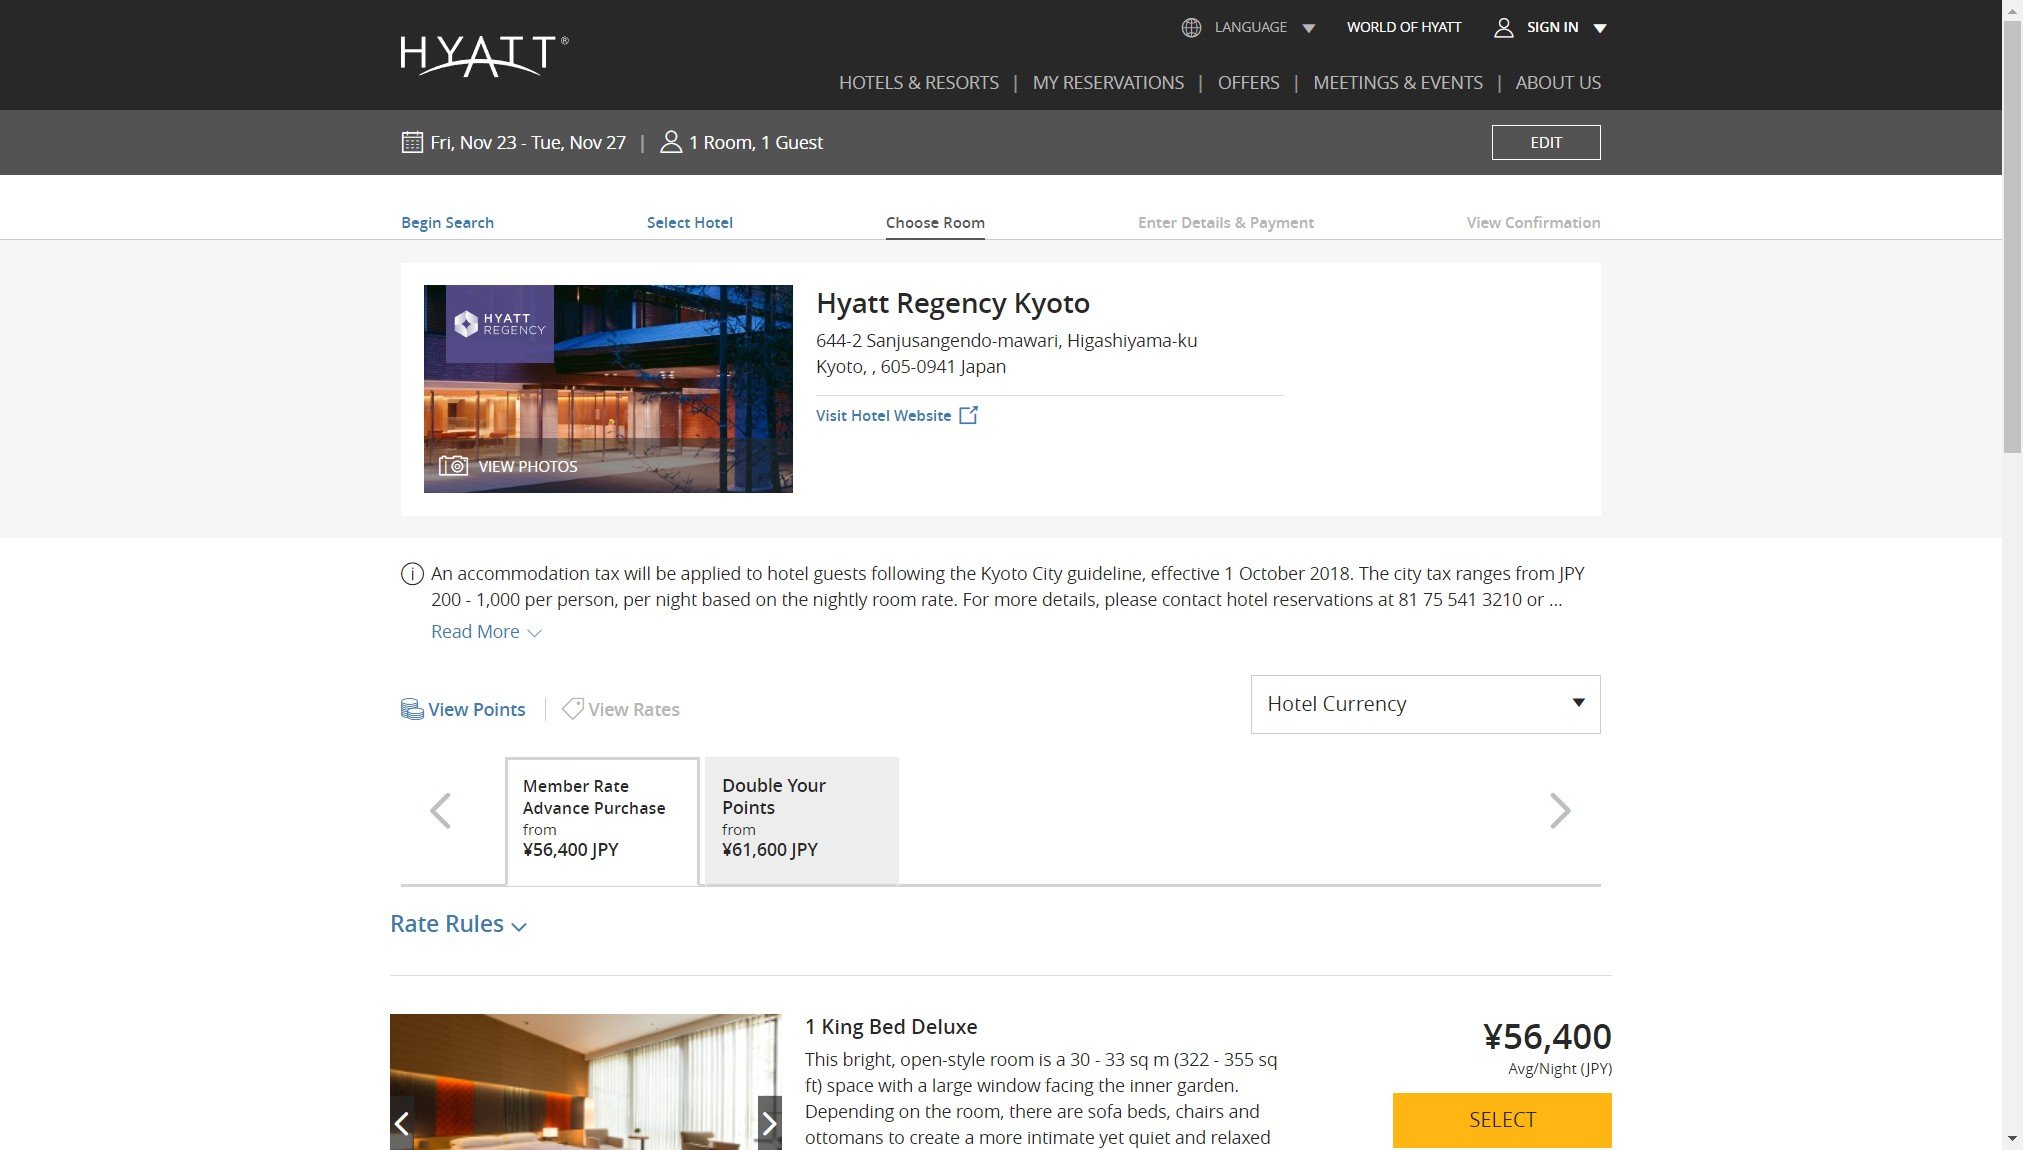Show next rate plans with right arrow
The height and width of the screenshot is (1150, 2023).
(1560, 811)
